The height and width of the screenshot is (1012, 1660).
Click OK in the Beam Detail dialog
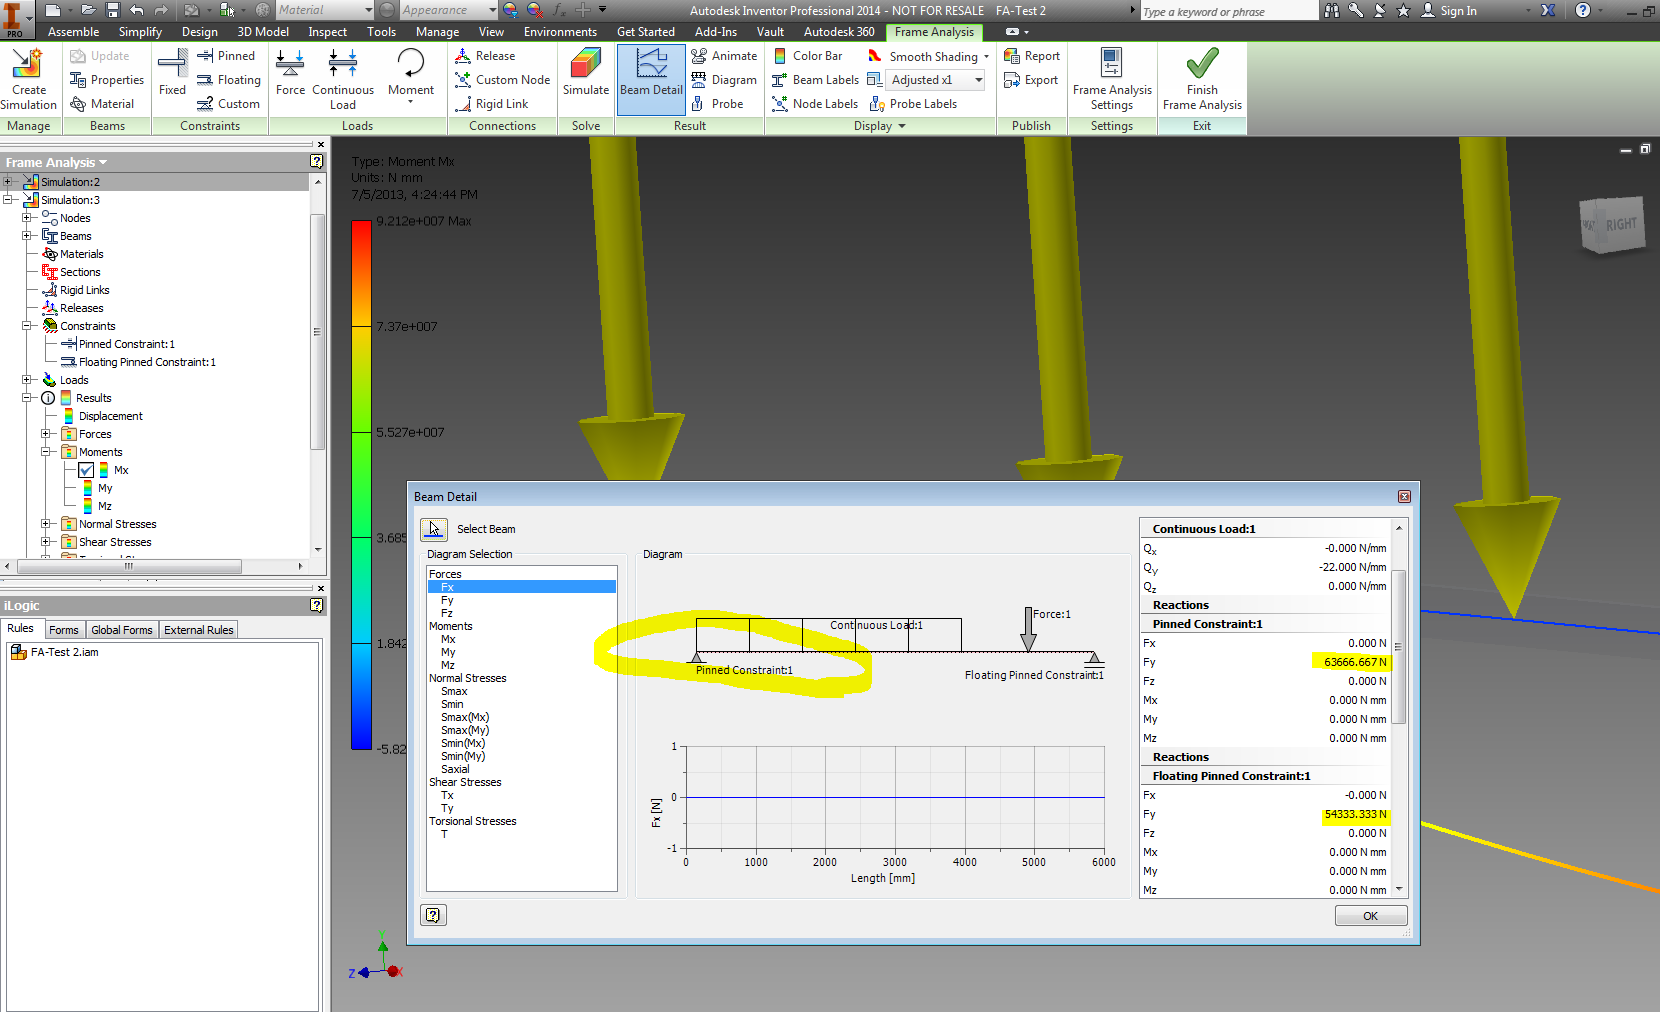(1370, 915)
